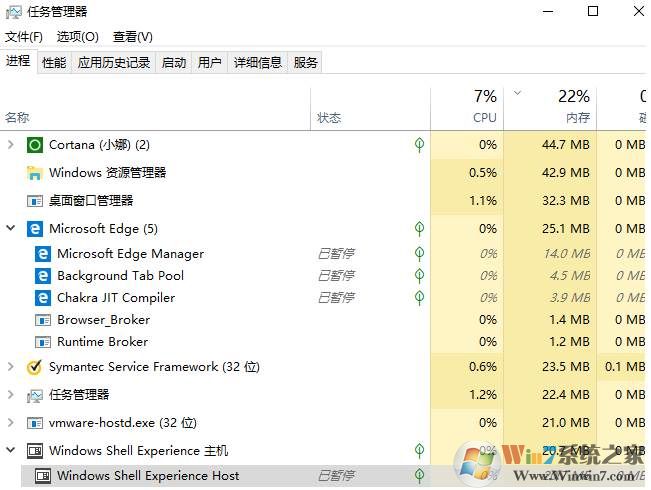This screenshot has height=490, width=651.
Task: Expand the Cortana (小娜) process group
Action: [11, 145]
